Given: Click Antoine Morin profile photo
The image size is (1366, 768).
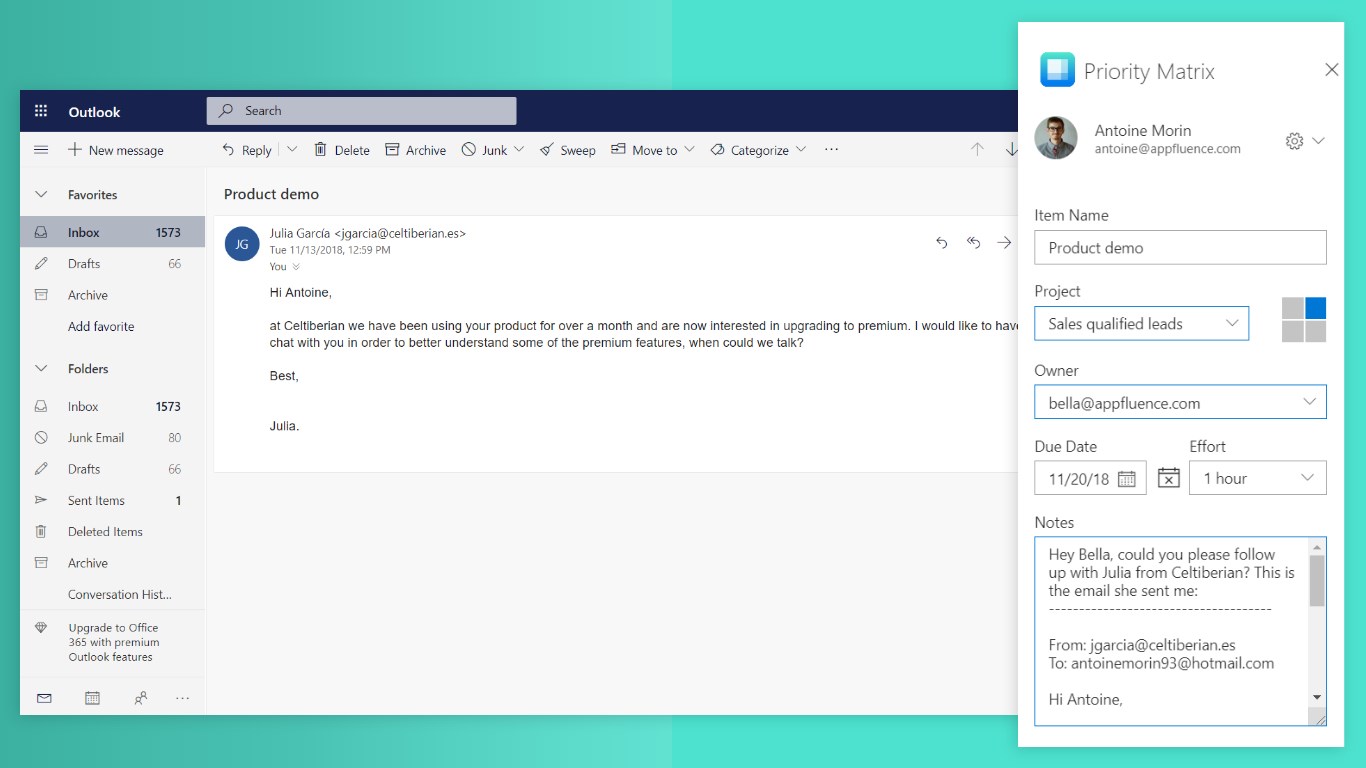Looking at the screenshot, I should tap(1056, 139).
